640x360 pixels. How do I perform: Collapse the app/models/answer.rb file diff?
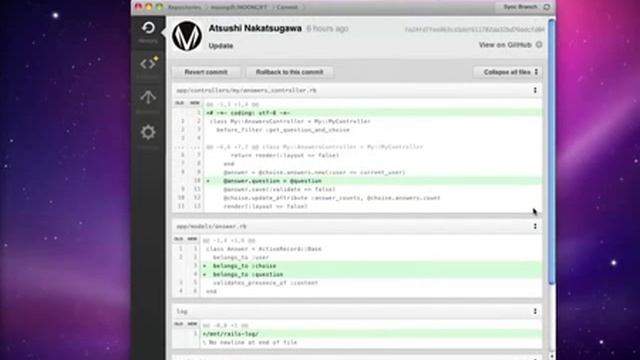tap(535, 226)
